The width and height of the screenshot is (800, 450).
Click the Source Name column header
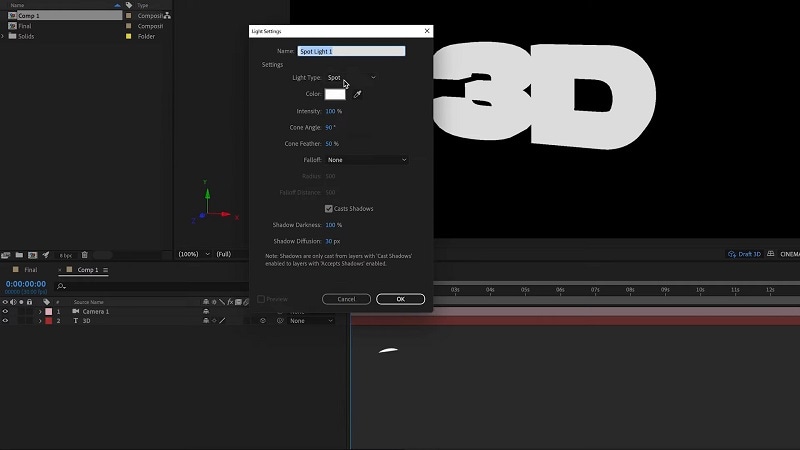pos(88,302)
